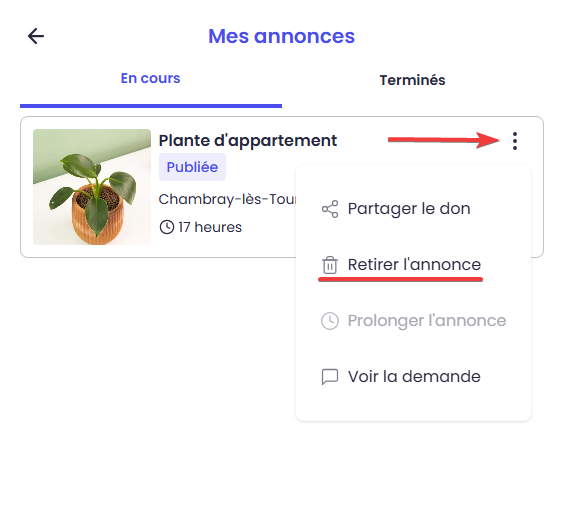The image size is (564, 512).
Task: Click the greyed clock icon beside Prolonger
Action: (x=330, y=321)
